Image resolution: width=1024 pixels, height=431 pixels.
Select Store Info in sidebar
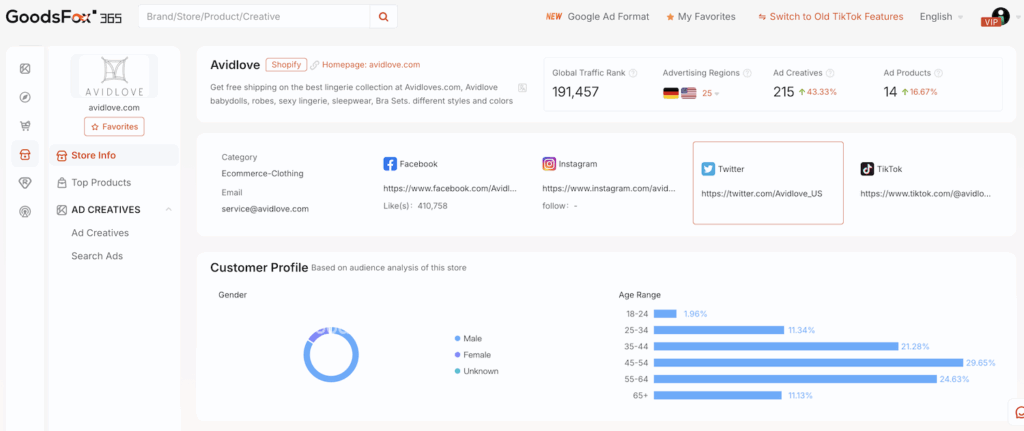click(114, 155)
